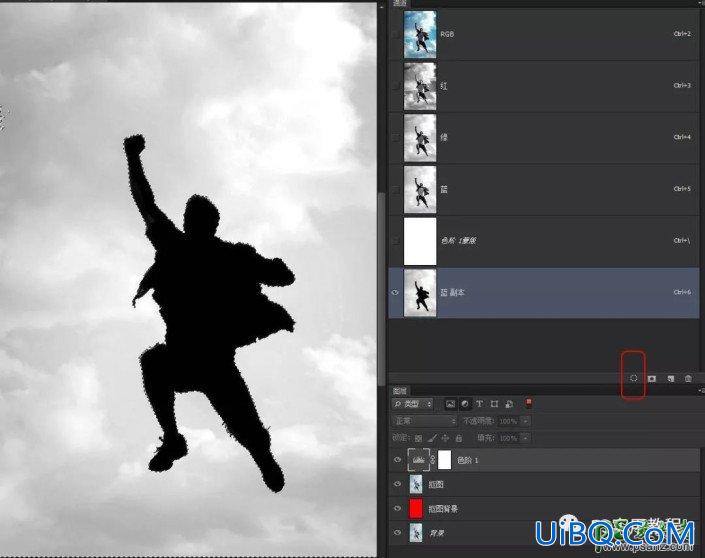Click RGB channel thumbnail

(420, 35)
